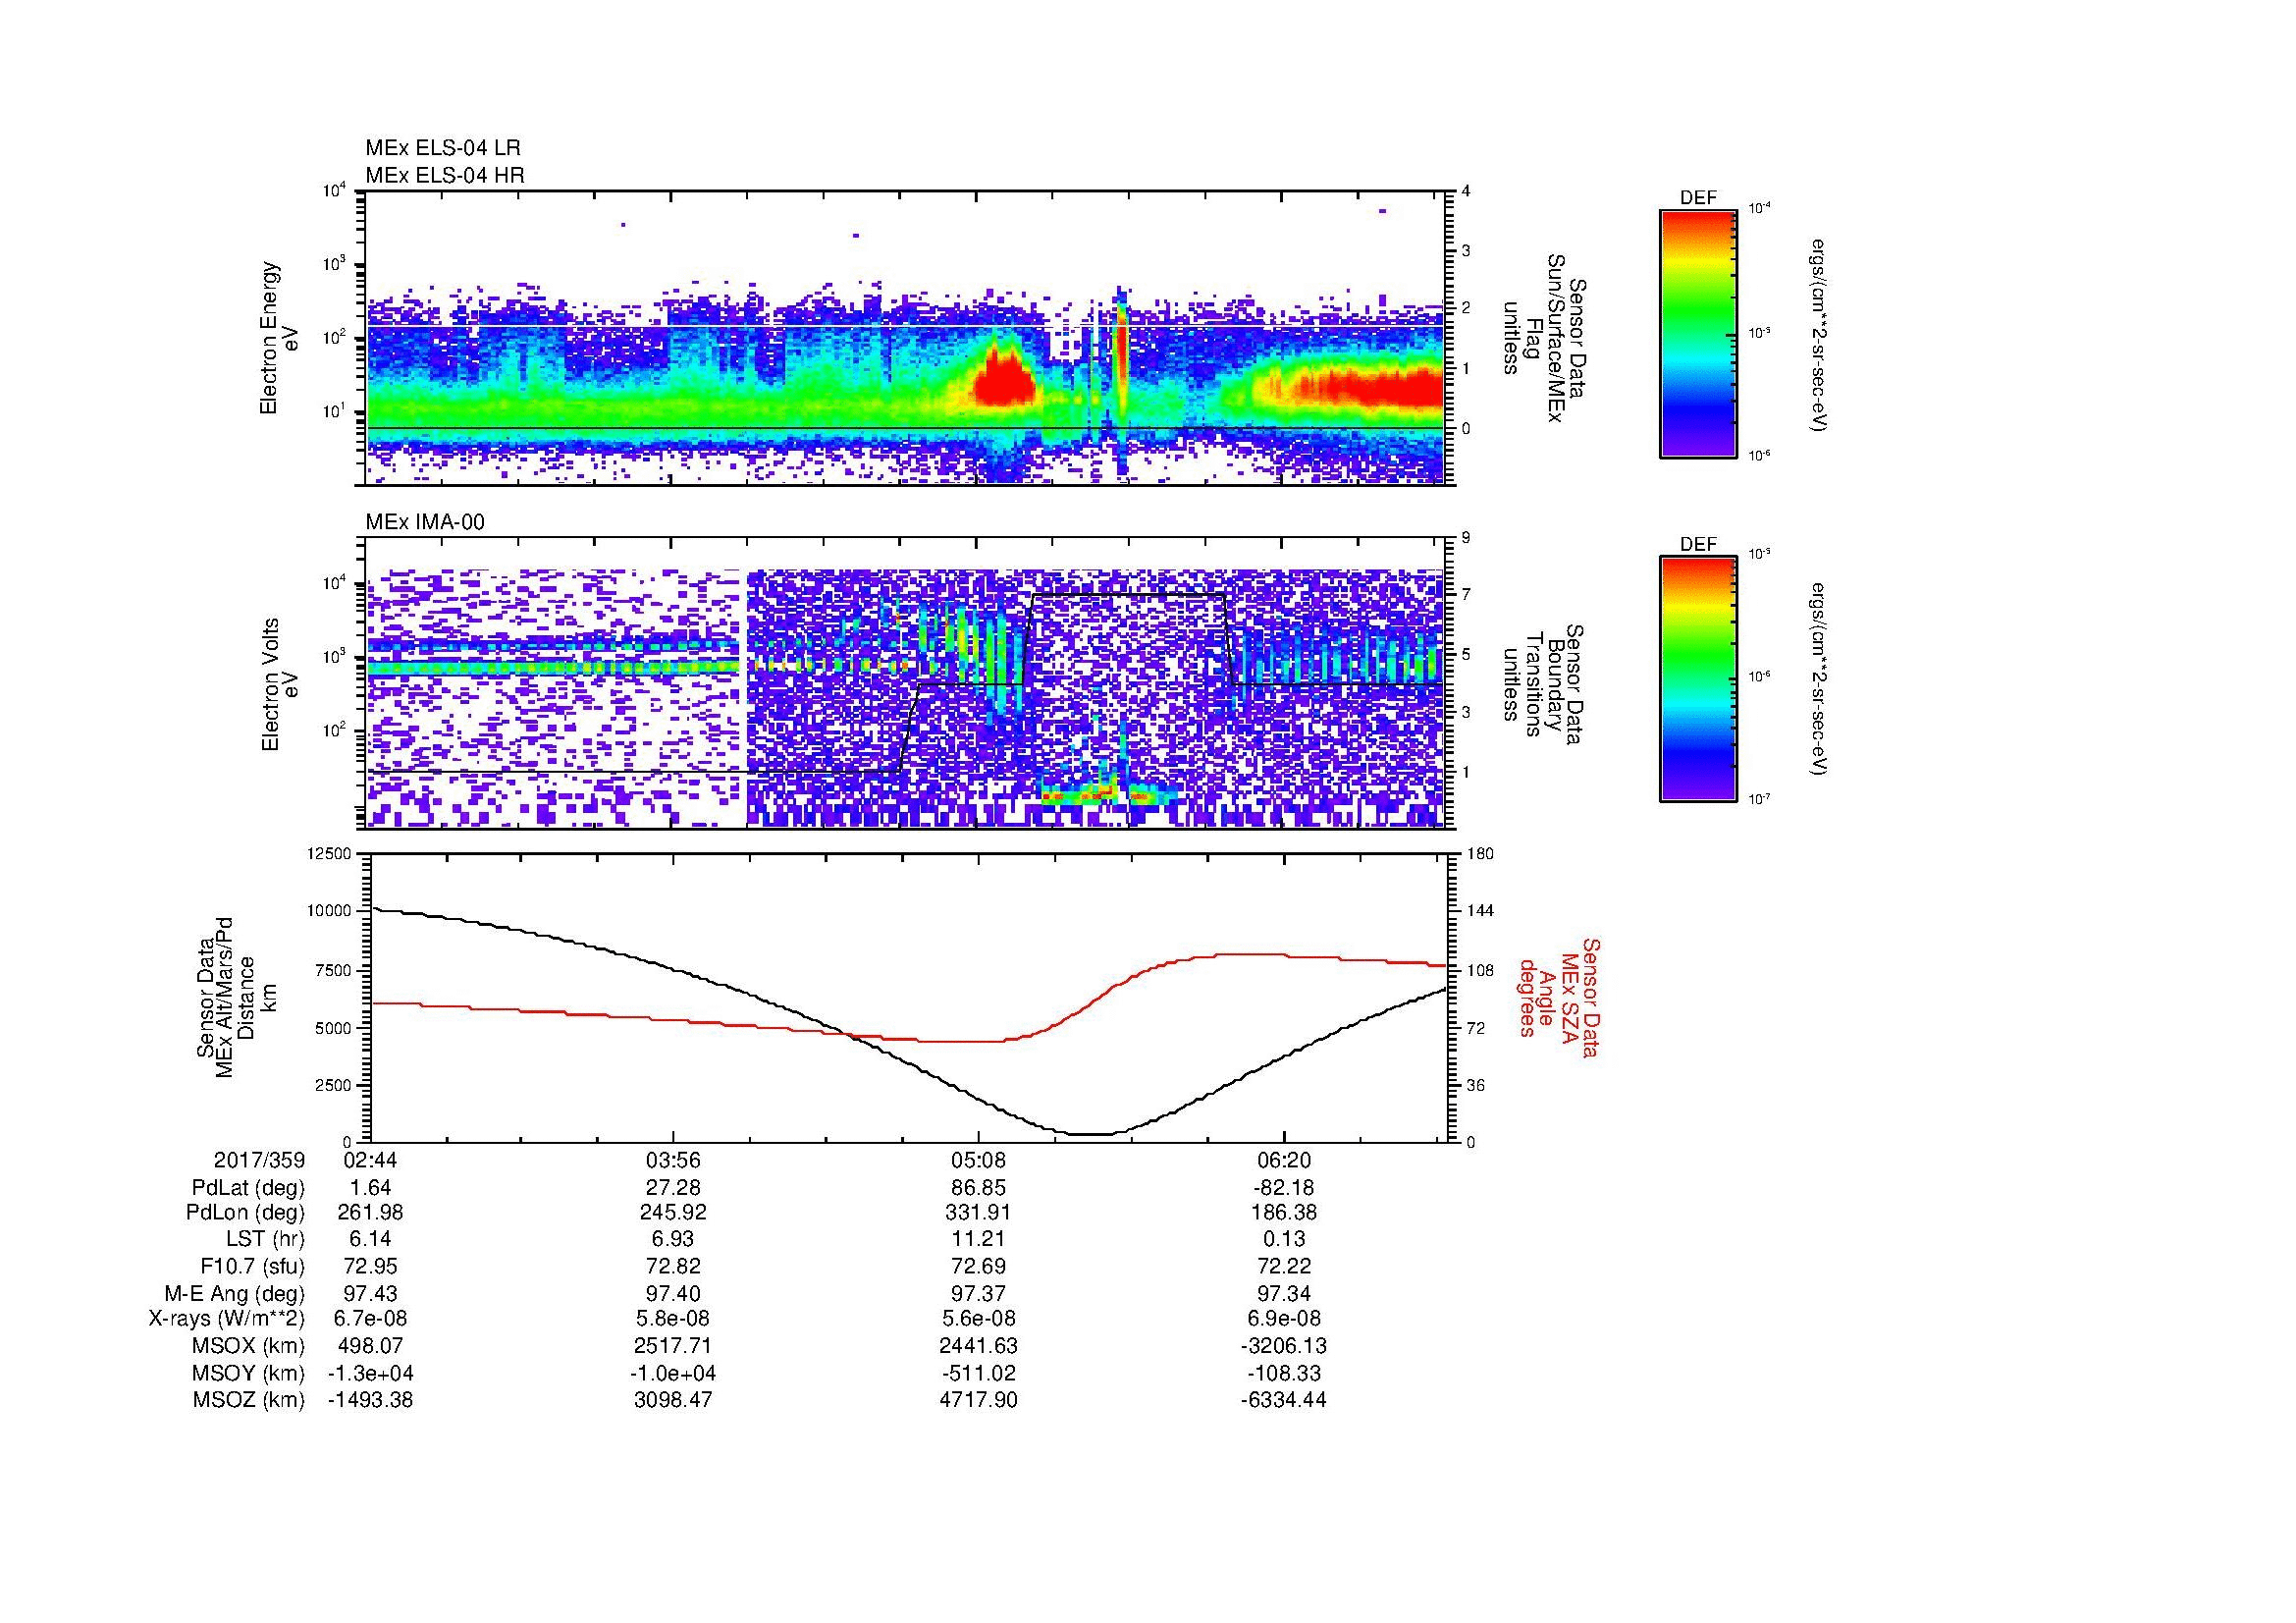Screen dimensions: 2296x1623
Task: Click the MSOX value '2517.71'
Action: [674, 1346]
